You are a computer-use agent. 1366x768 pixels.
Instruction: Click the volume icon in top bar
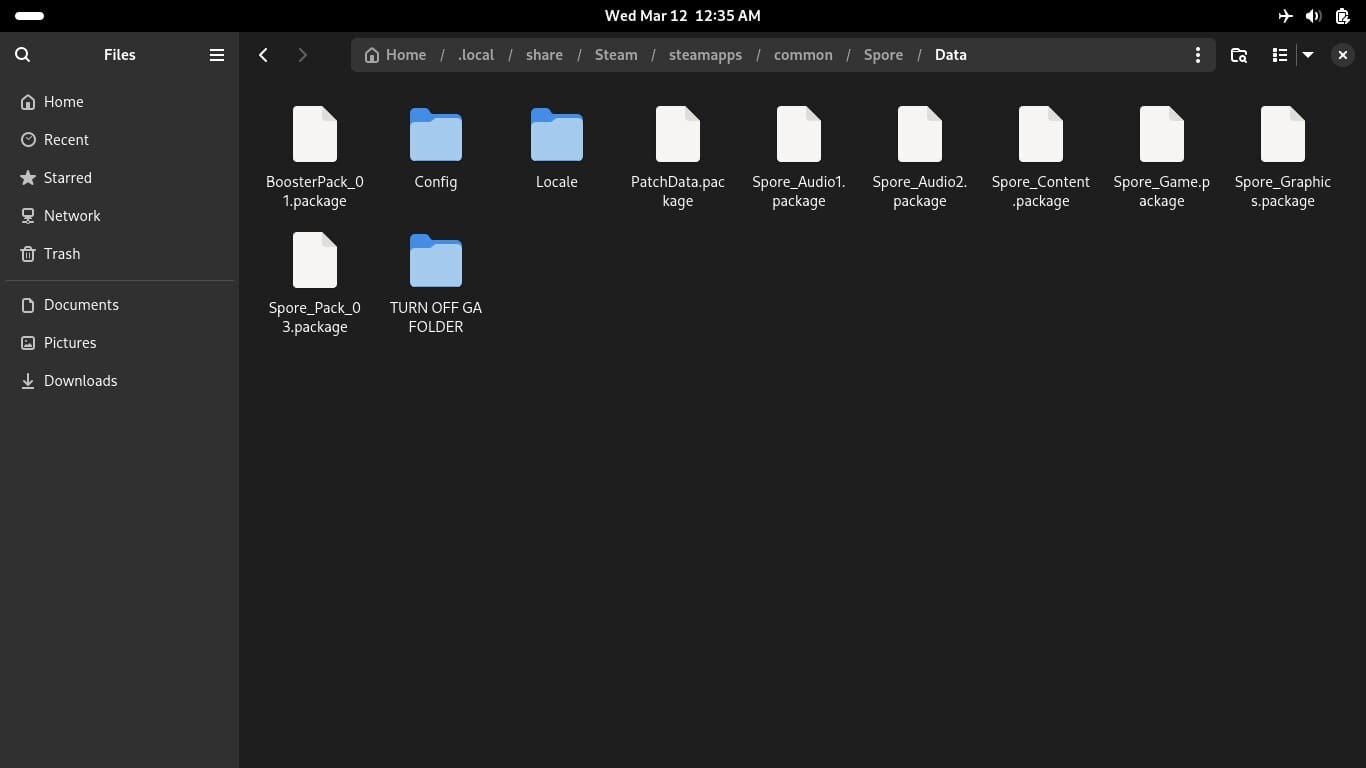pyautogui.click(x=1313, y=16)
